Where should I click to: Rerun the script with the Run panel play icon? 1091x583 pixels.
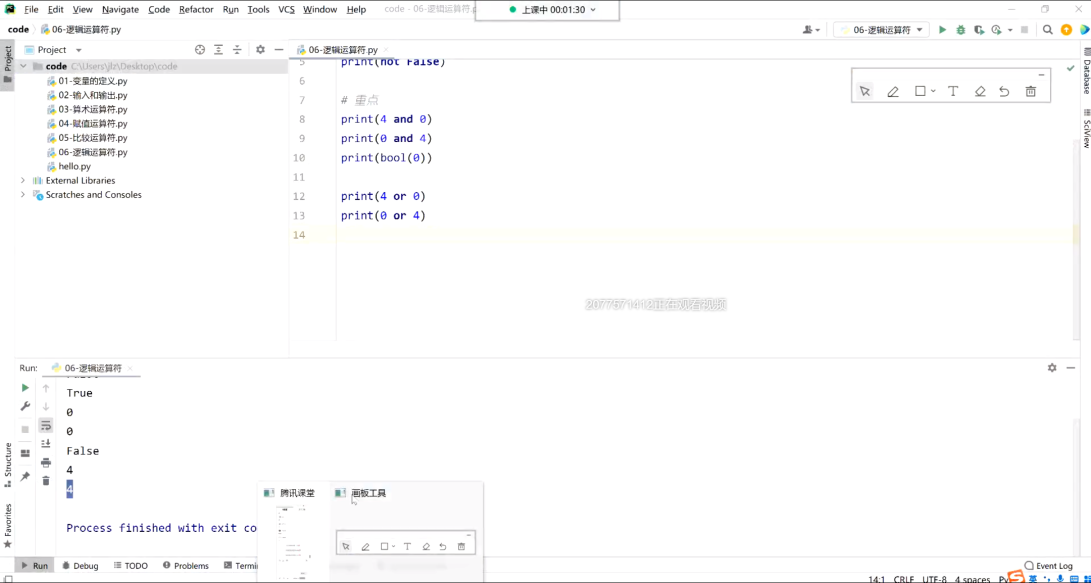[x=25, y=388]
